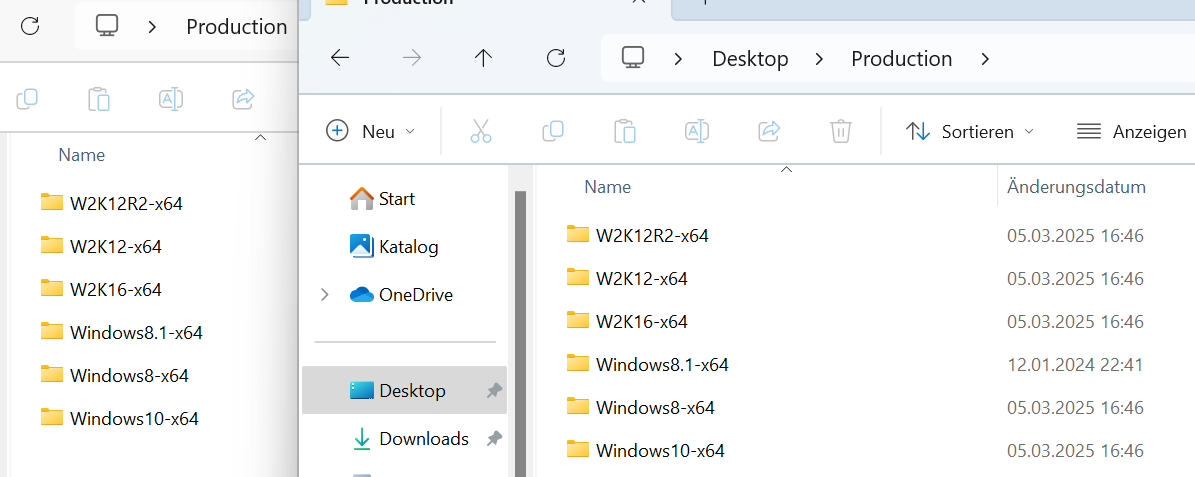Select W2K12-x64 folder in front window
The width and height of the screenshot is (1195, 477).
pos(626,279)
